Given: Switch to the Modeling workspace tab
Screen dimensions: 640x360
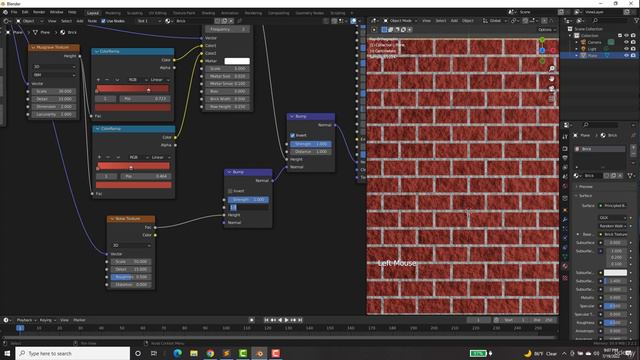Looking at the screenshot, I should (113, 13).
